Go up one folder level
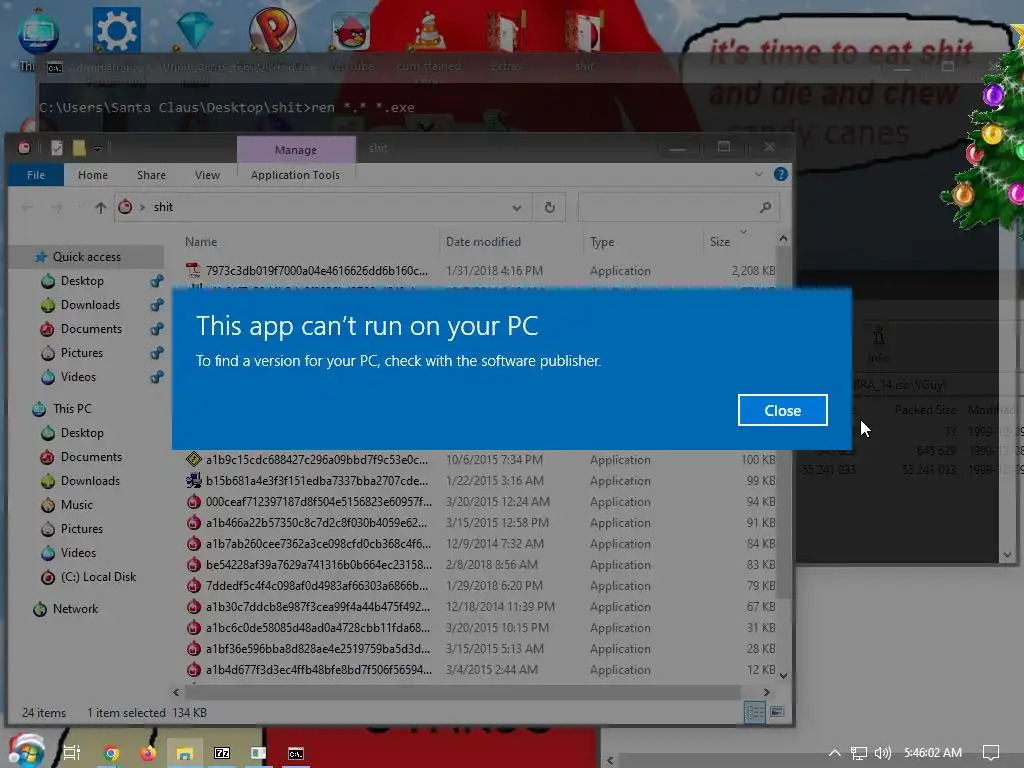 coord(100,208)
